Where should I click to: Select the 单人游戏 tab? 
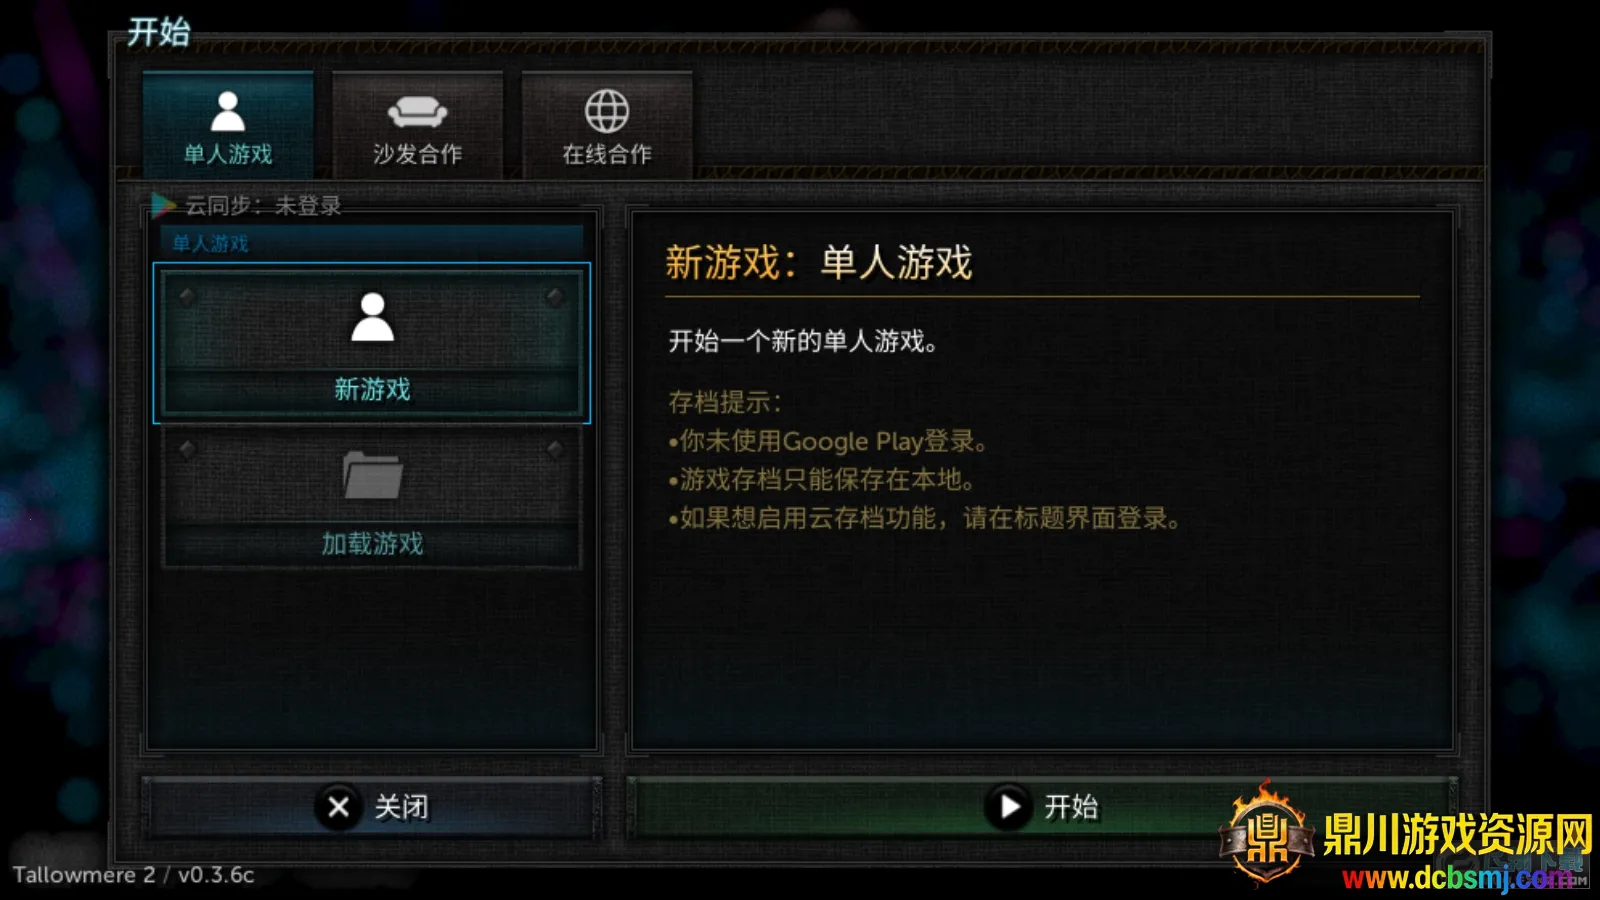228,125
